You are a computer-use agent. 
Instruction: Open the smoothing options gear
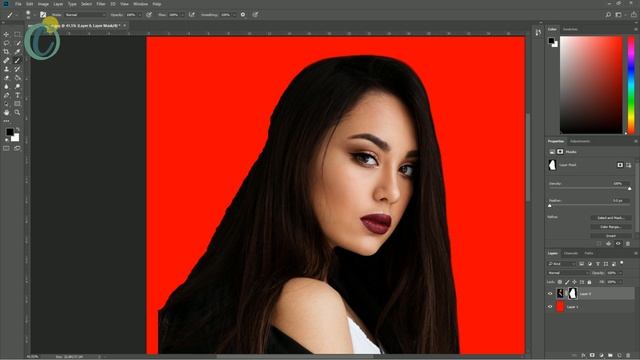point(243,15)
